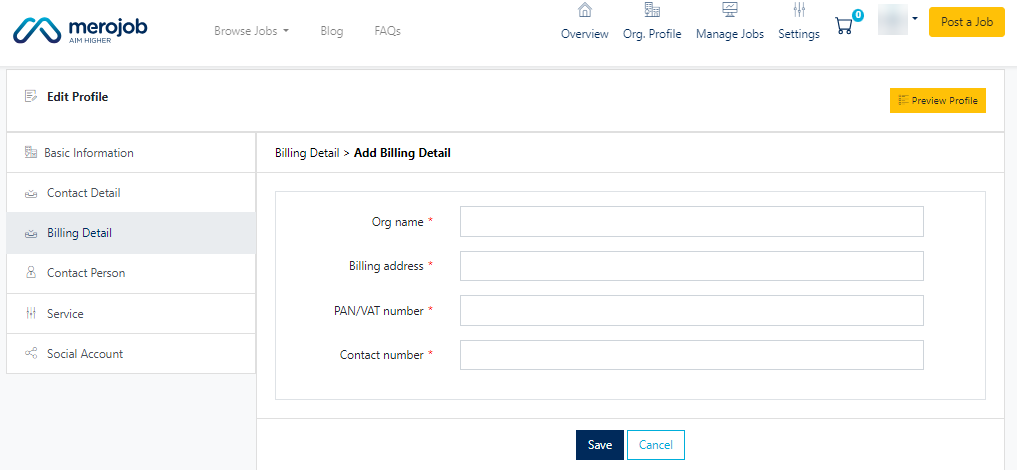Focus the Org name input field
Image resolution: width=1017 pixels, height=470 pixels.
point(691,222)
